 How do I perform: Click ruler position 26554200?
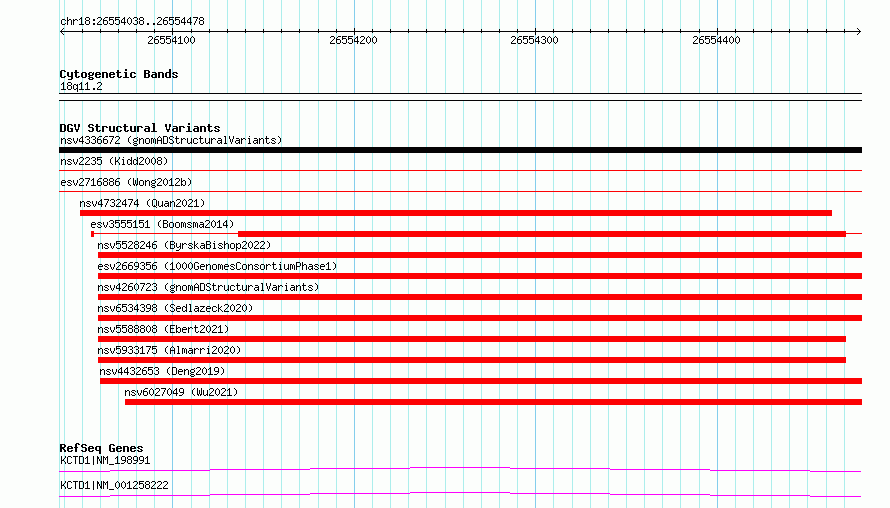[x=353, y=40]
